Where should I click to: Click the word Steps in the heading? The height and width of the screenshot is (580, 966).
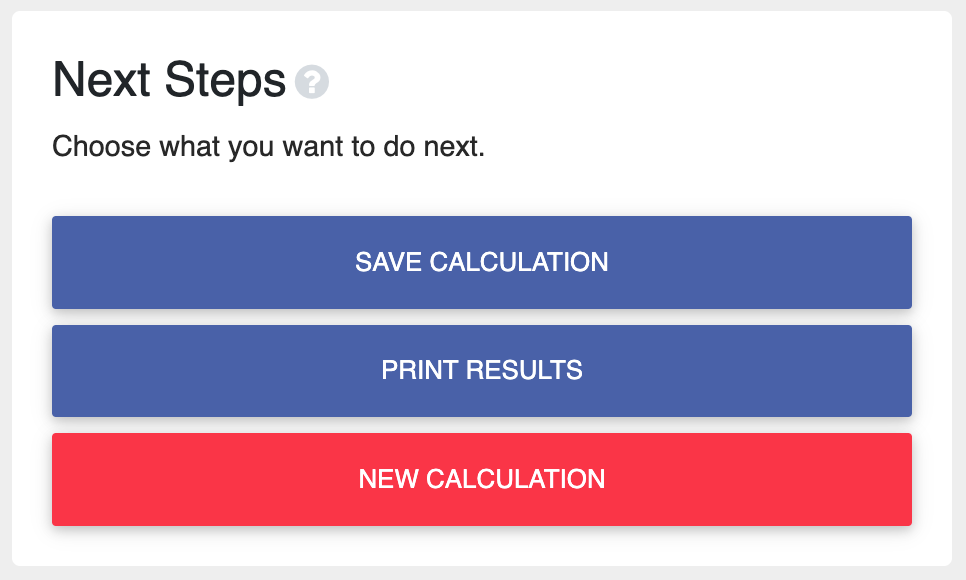pyautogui.click(x=225, y=81)
